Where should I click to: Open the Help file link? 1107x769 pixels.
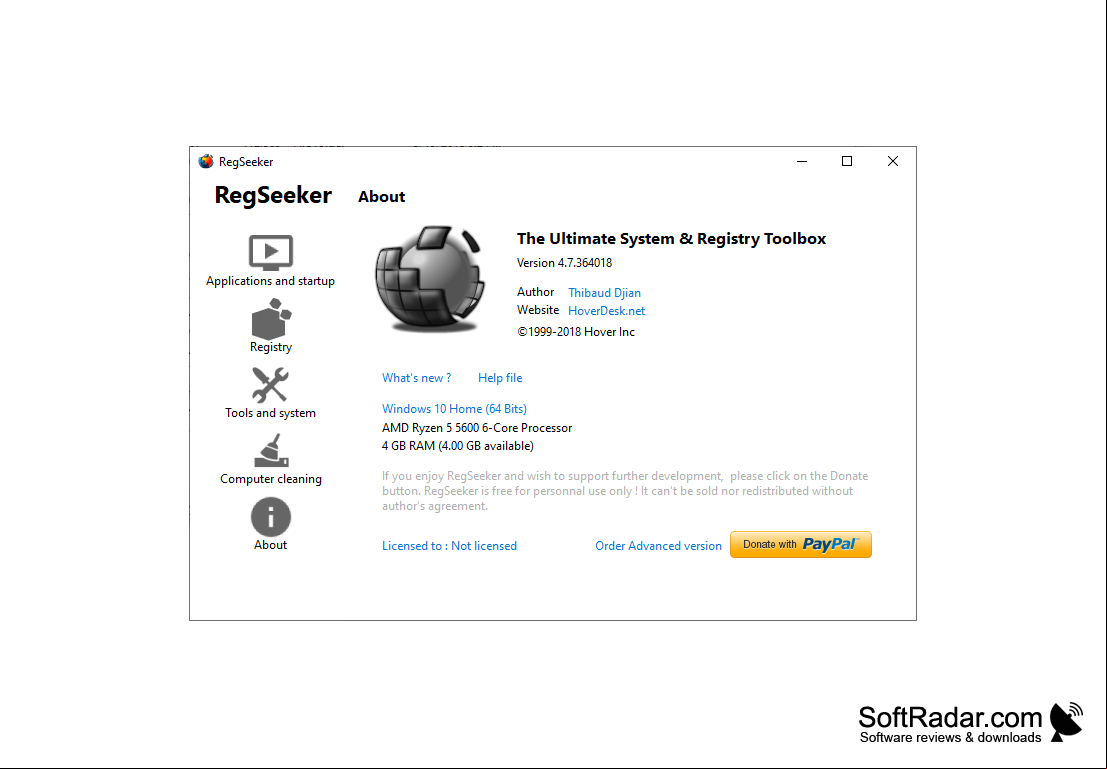[x=500, y=378]
